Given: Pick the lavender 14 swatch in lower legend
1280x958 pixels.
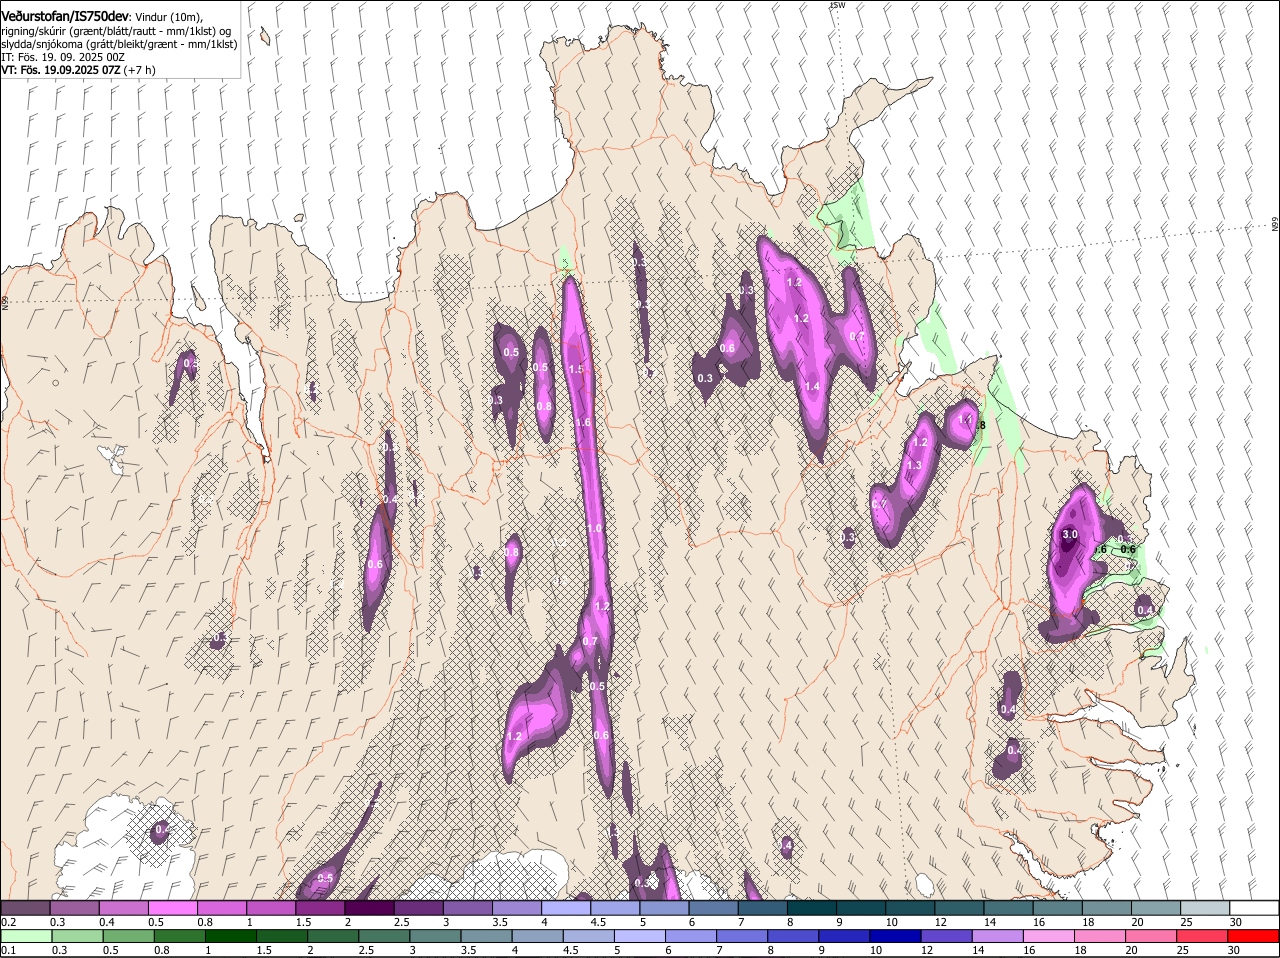Looking at the screenshot, I should (x=999, y=936).
